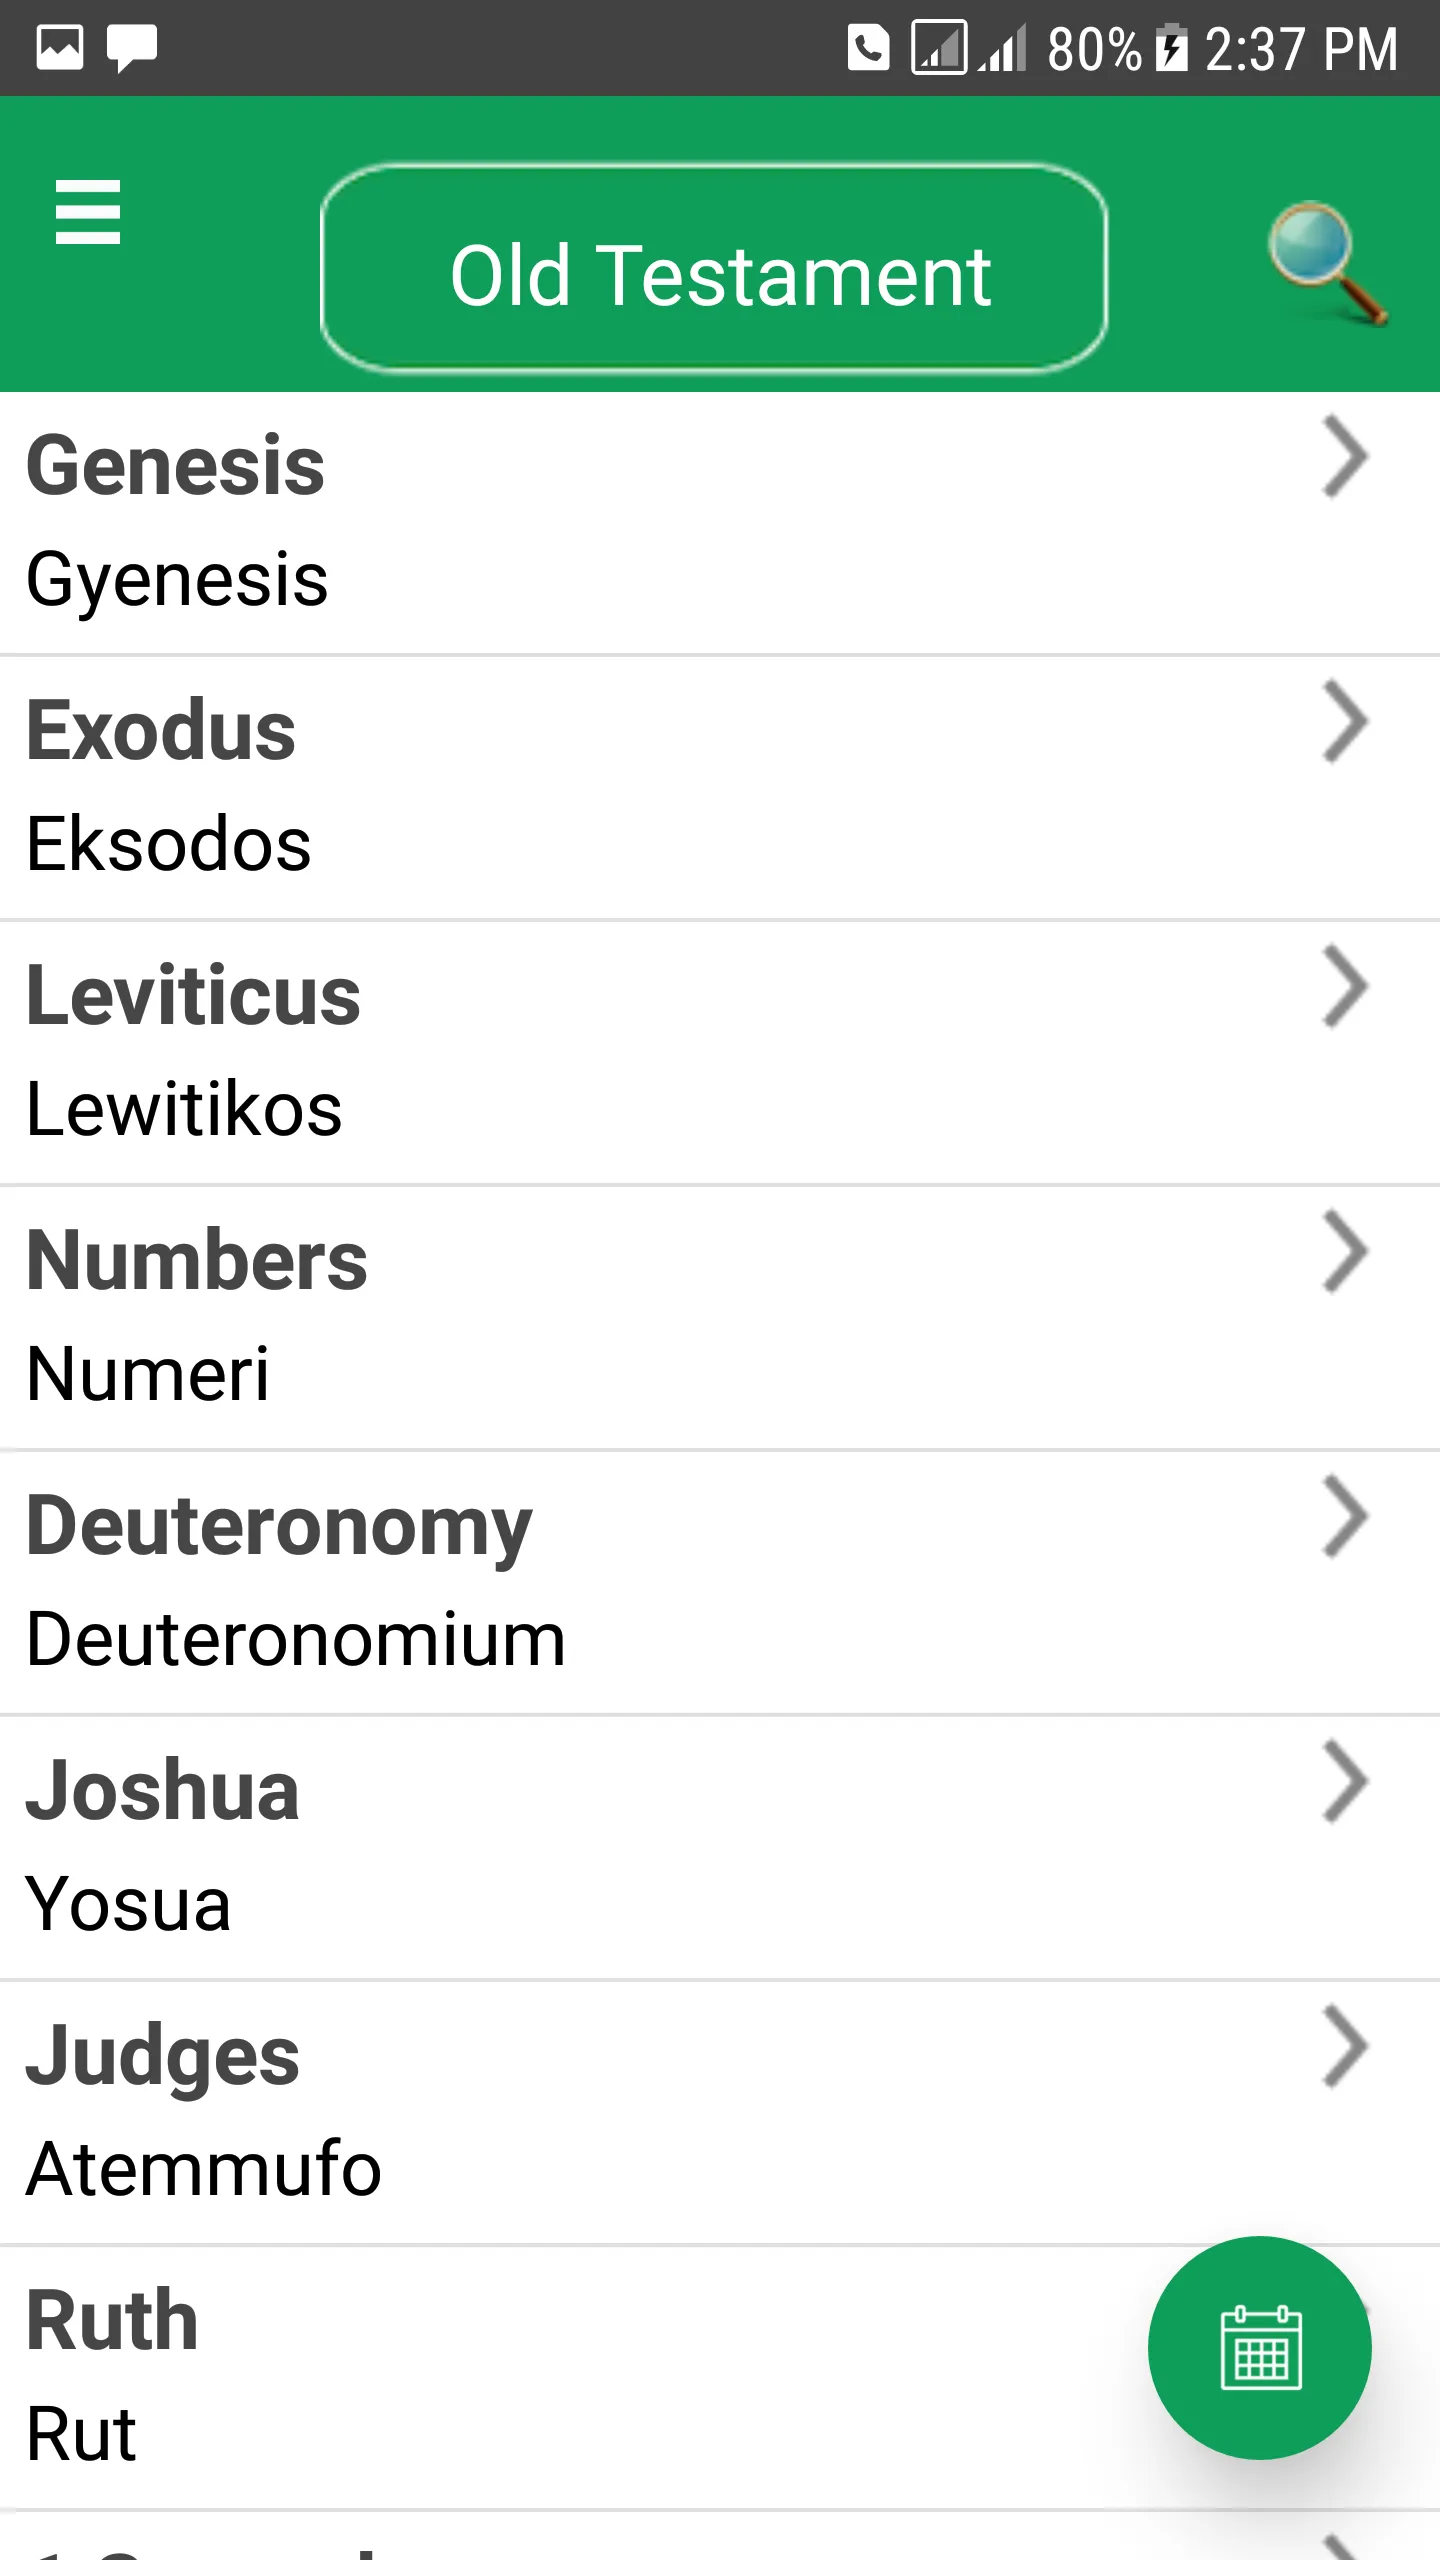
Task: Open the hamburger navigation menu
Action: coord(88,212)
